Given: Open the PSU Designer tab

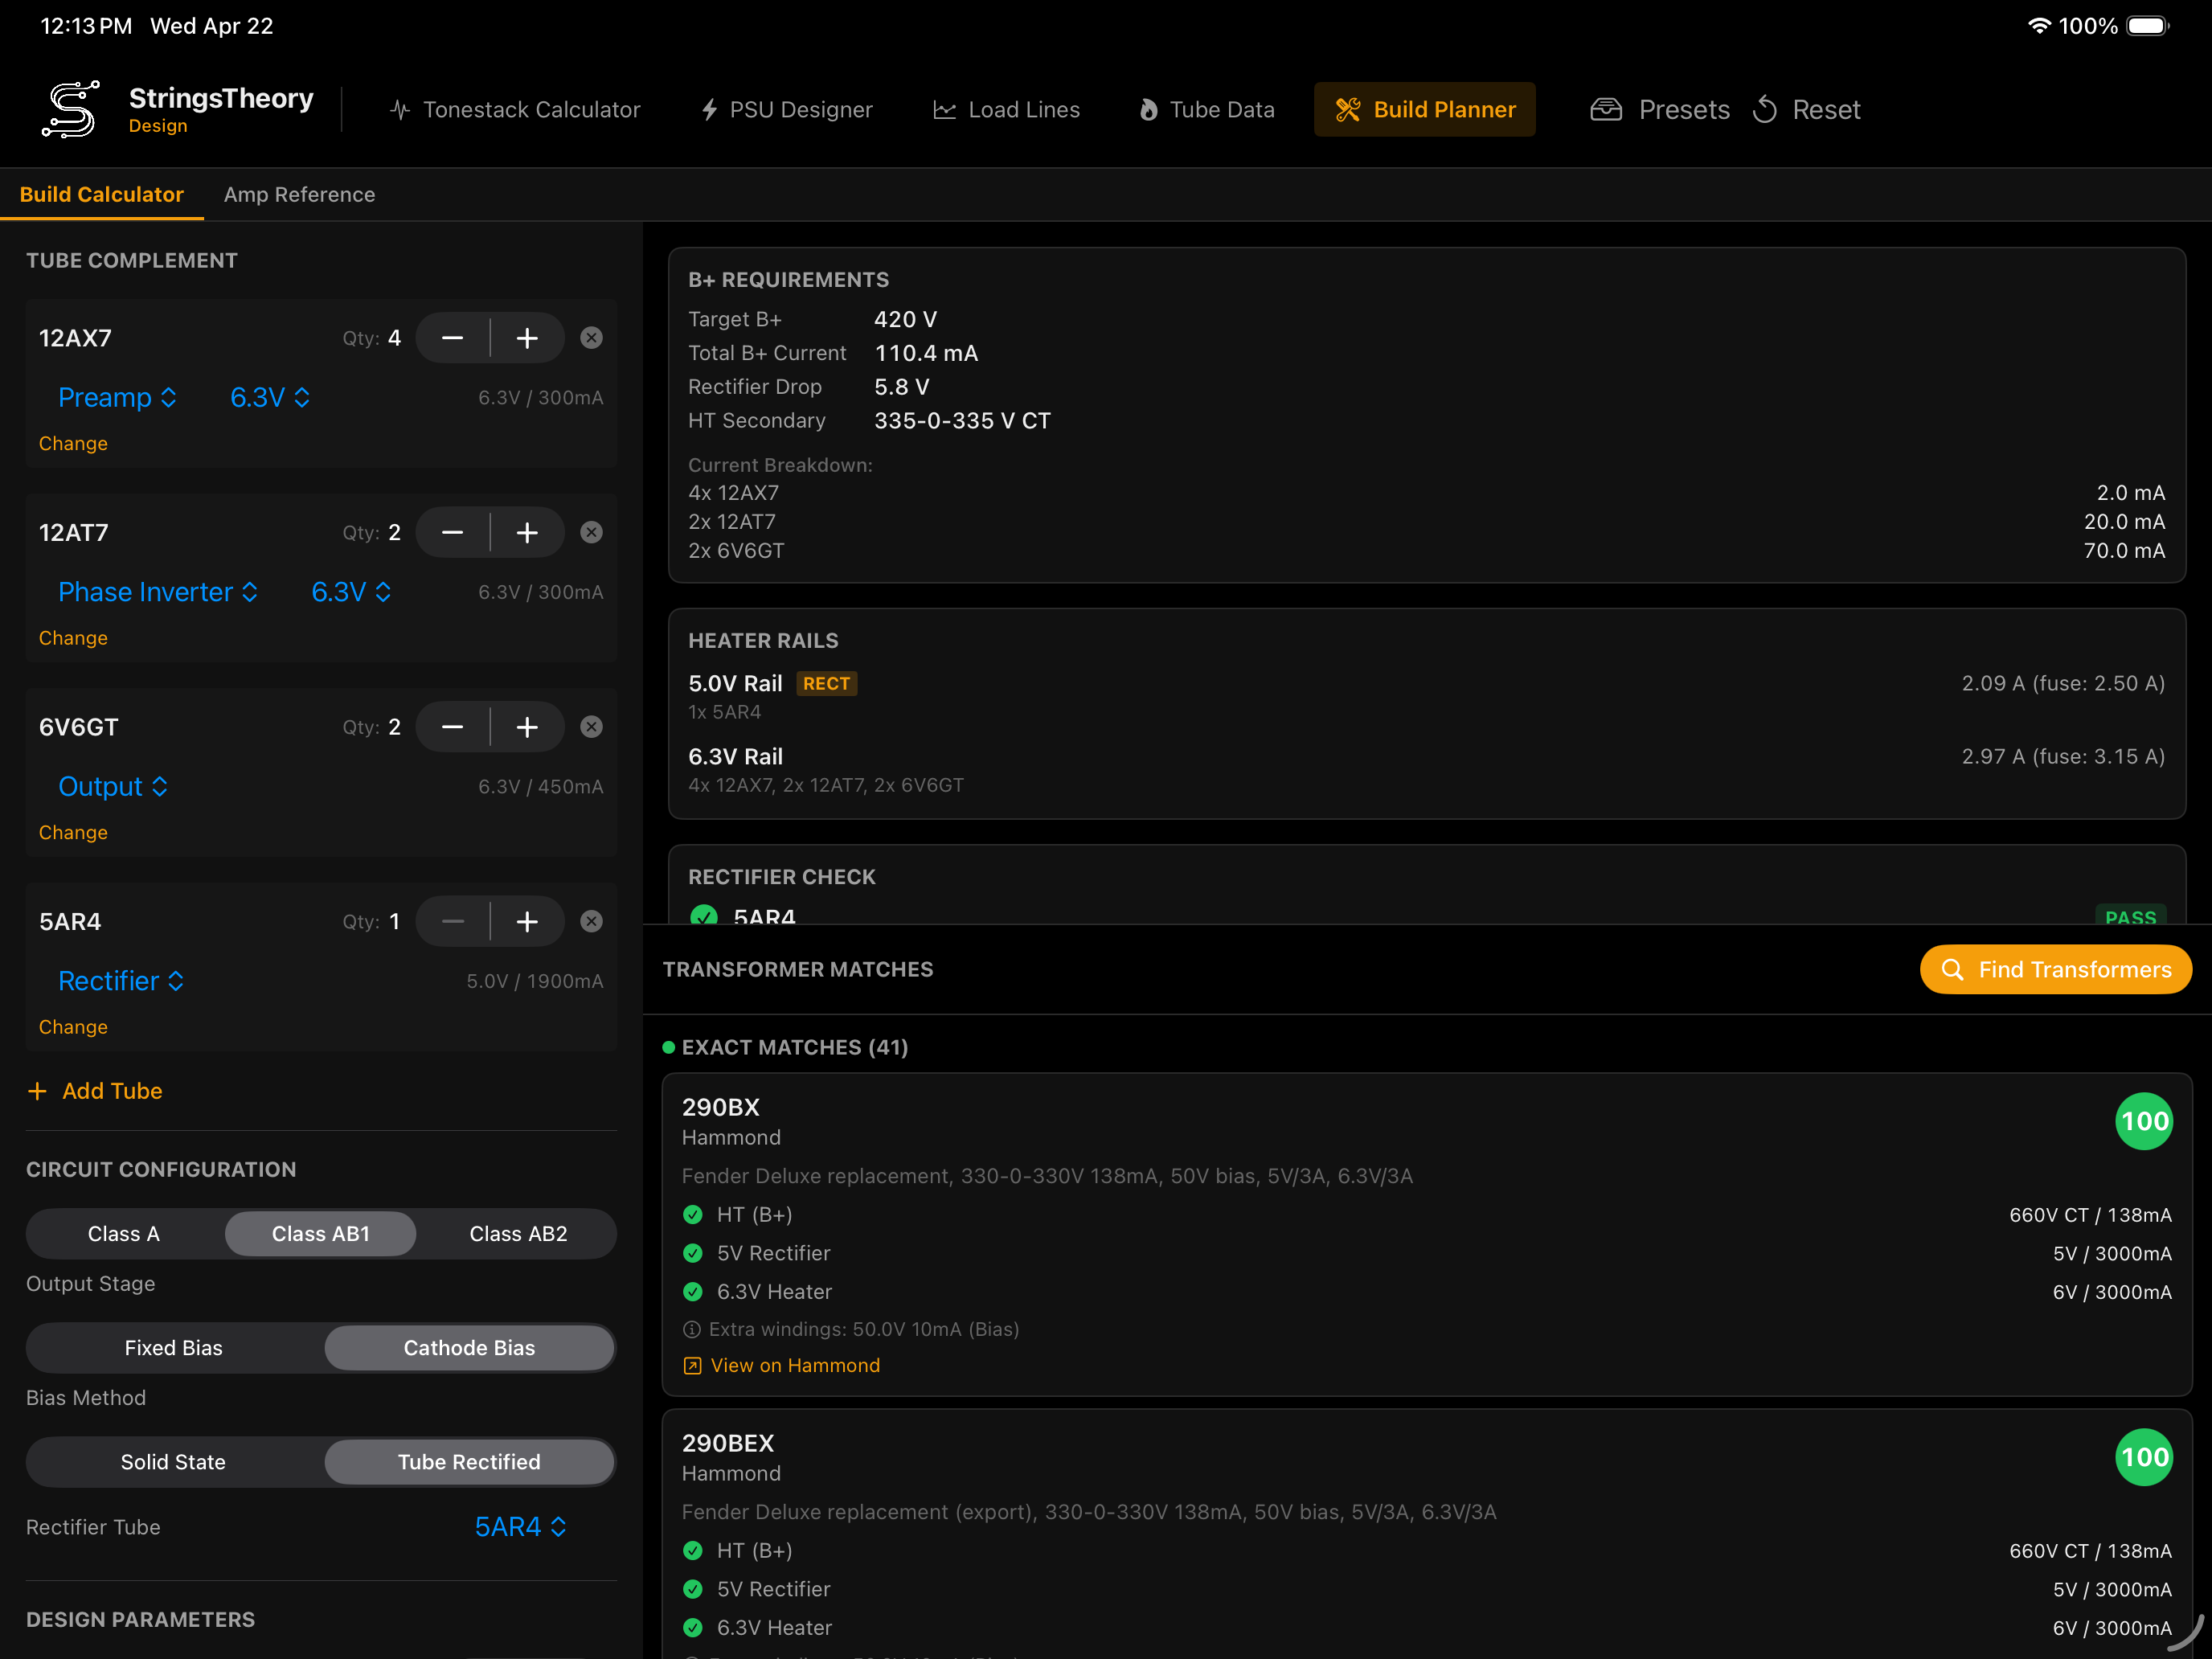Looking at the screenshot, I should [x=786, y=109].
